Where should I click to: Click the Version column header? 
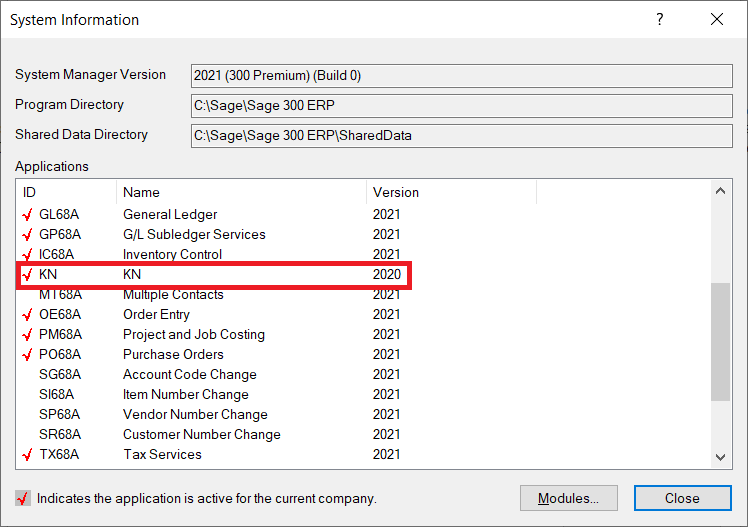[451, 192]
